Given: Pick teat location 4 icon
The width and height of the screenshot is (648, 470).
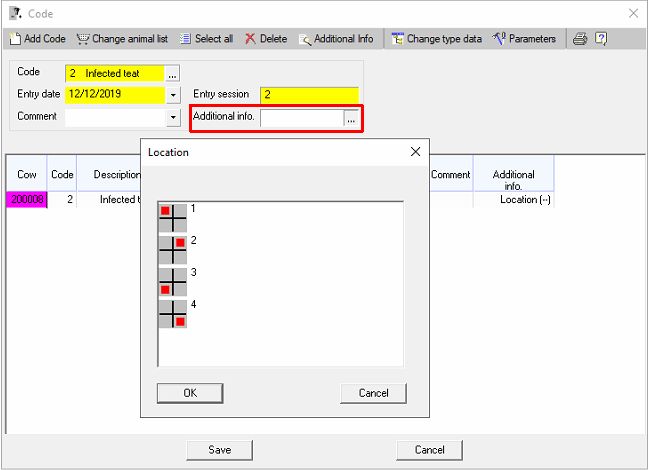Looking at the screenshot, I should [173, 313].
